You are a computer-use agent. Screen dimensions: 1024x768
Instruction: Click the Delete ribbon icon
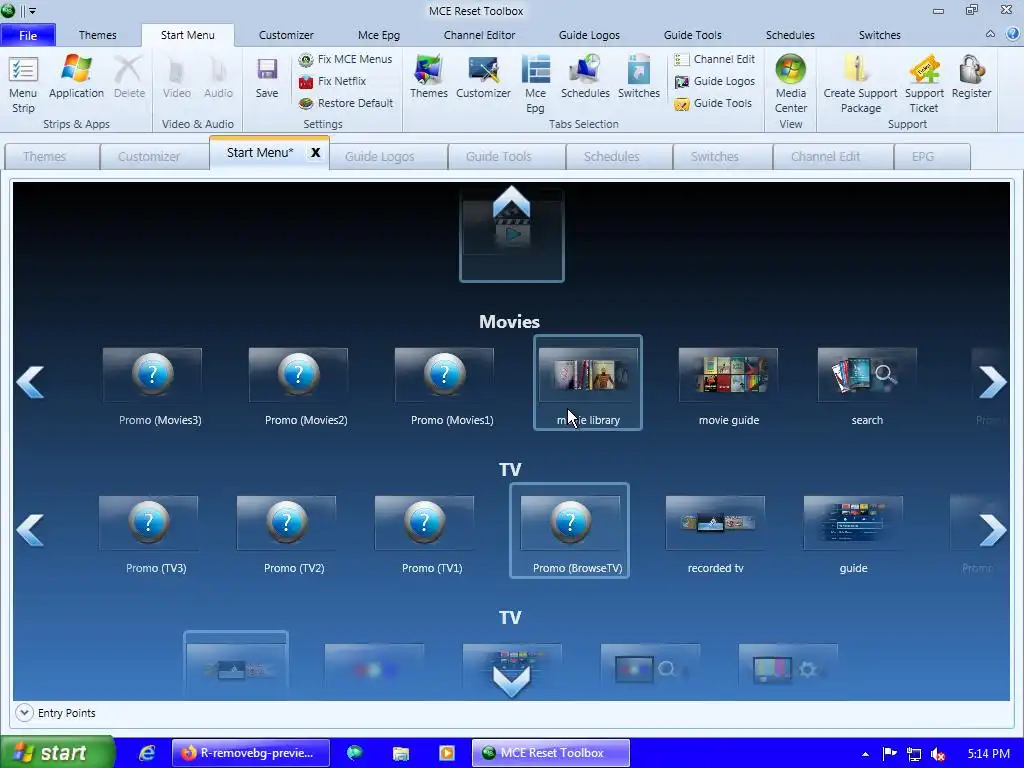click(129, 77)
